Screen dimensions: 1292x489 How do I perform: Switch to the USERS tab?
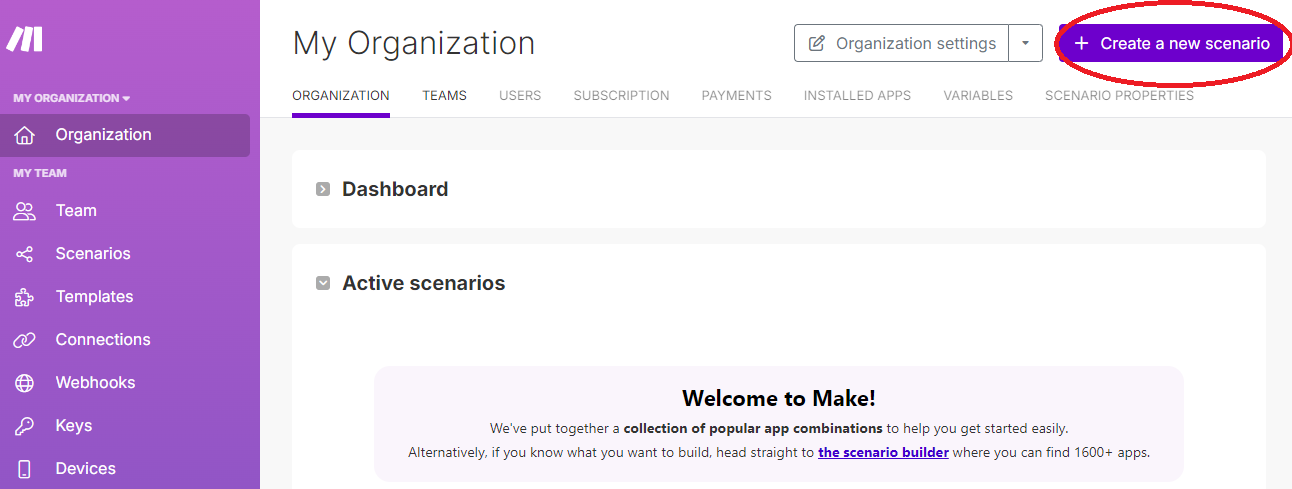[x=520, y=96]
